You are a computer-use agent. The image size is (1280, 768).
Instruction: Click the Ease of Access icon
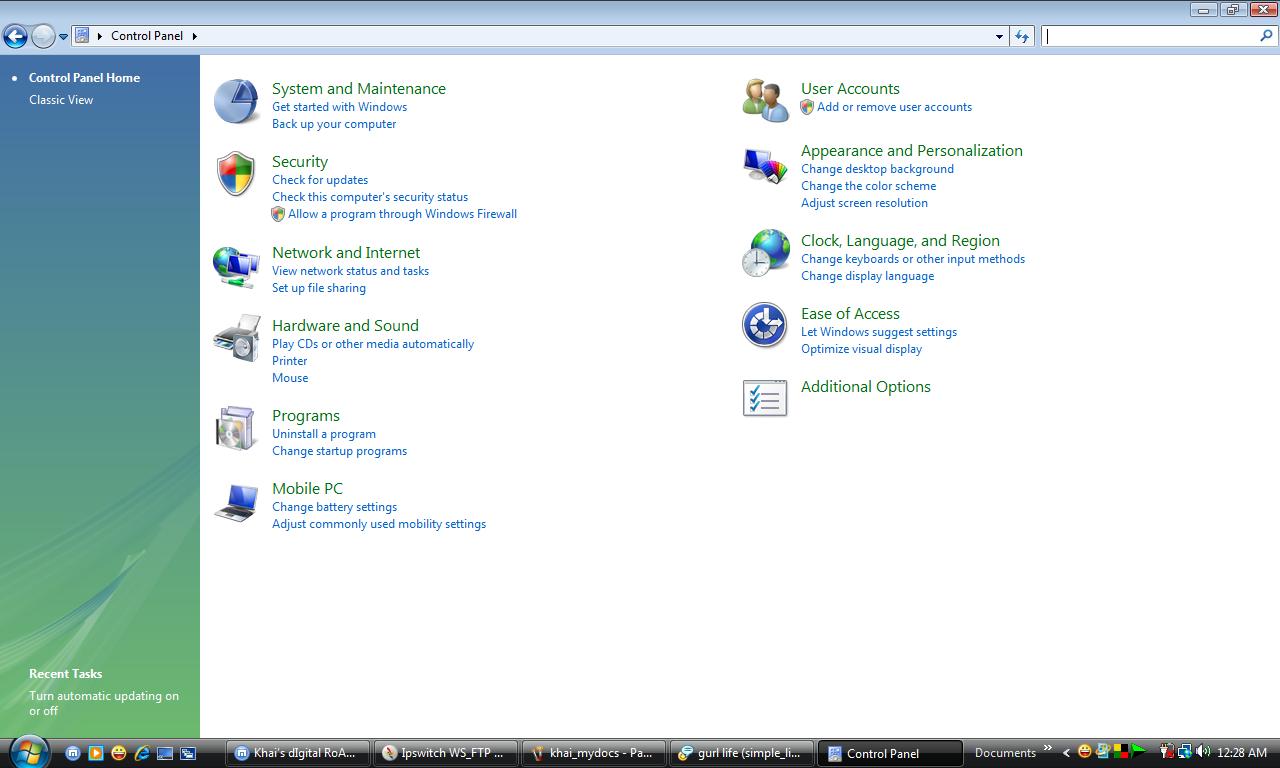[x=765, y=326]
